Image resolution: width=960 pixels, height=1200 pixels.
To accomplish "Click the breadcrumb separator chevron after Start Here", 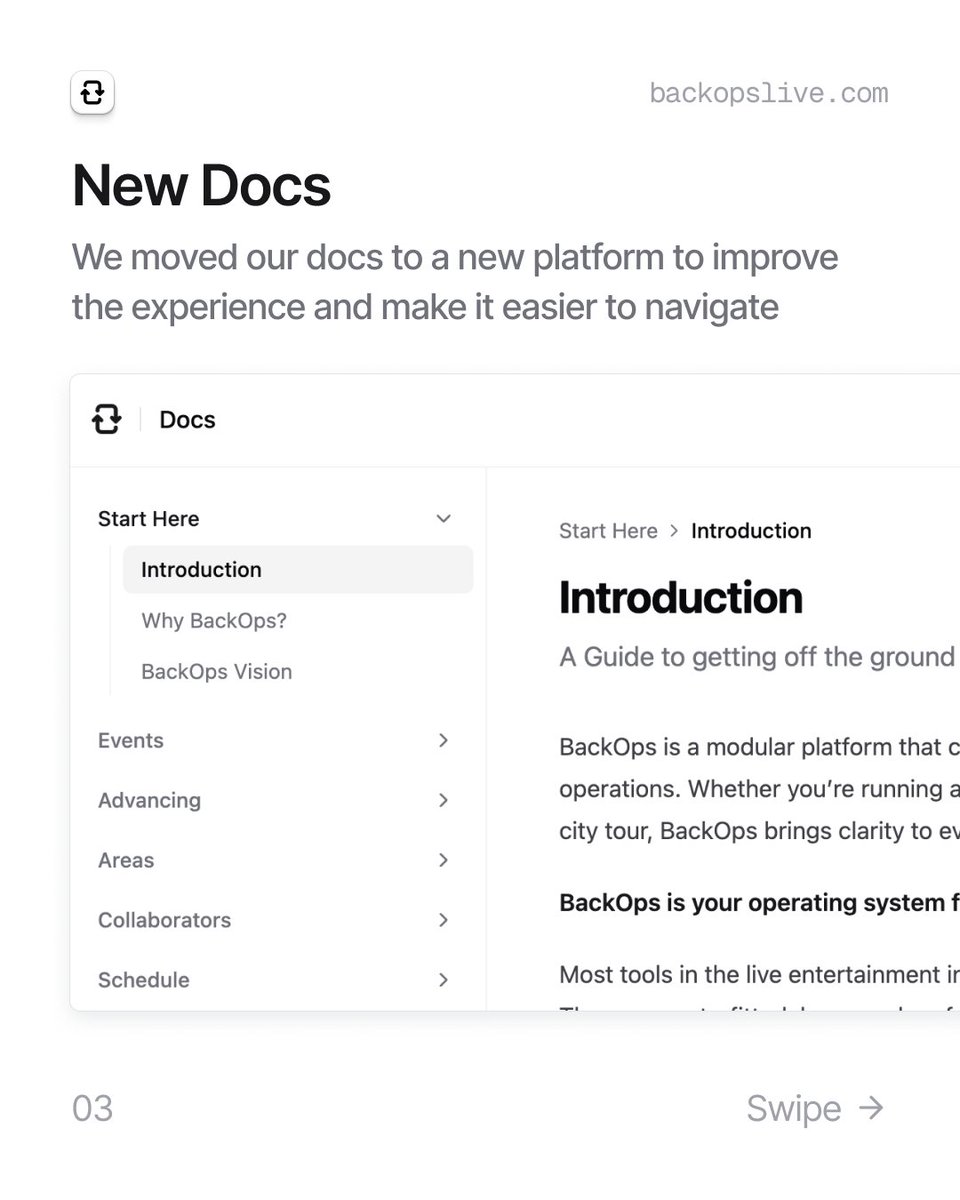I will tap(674, 531).
